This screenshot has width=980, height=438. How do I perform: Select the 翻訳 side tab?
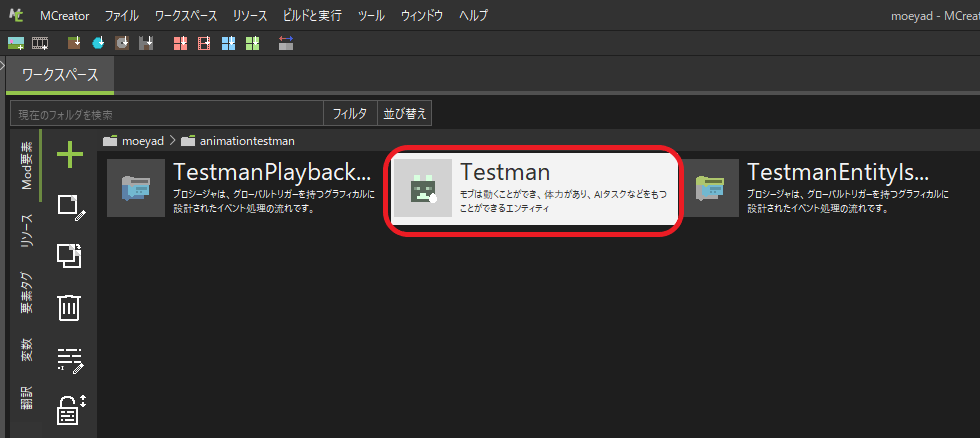pyautogui.click(x=26, y=397)
